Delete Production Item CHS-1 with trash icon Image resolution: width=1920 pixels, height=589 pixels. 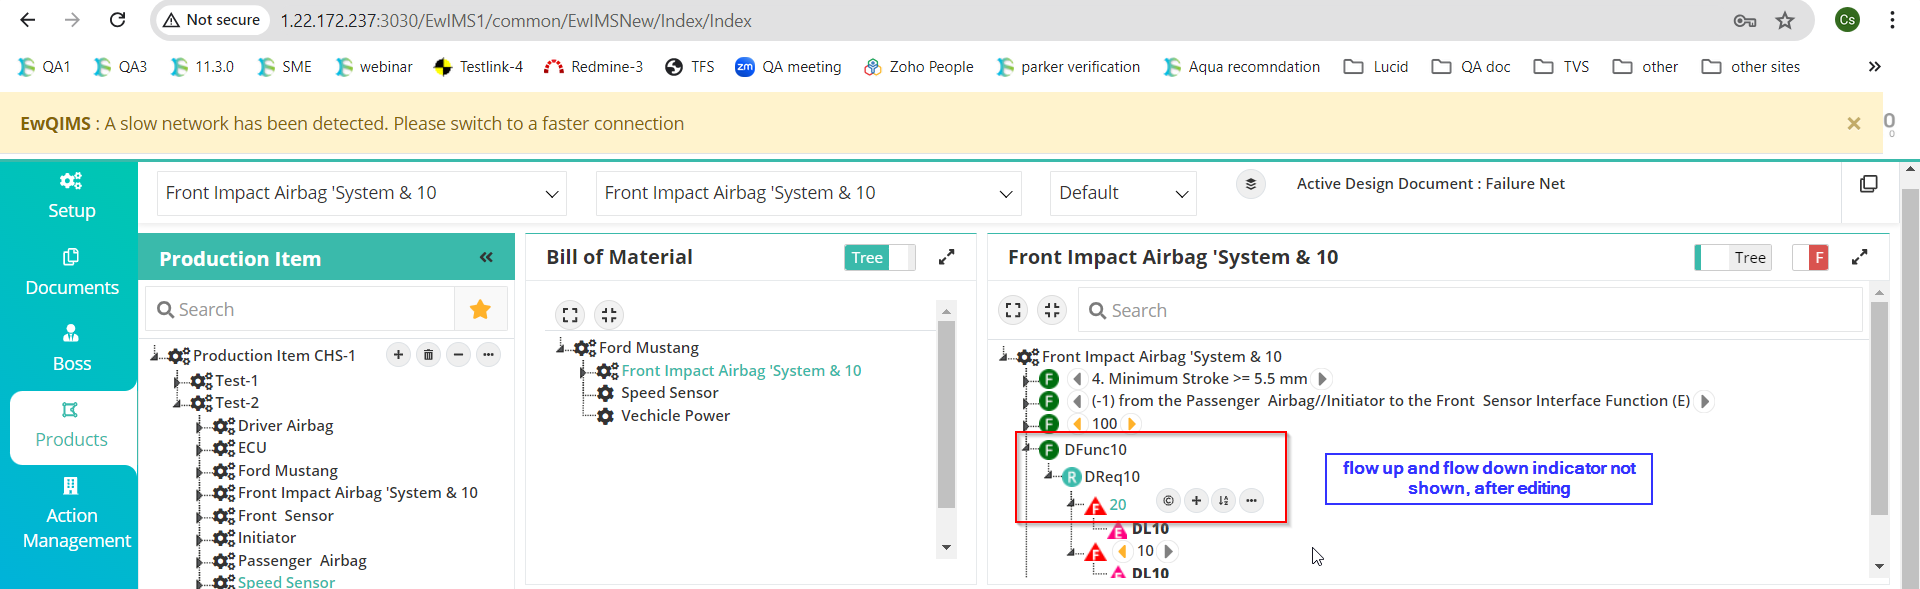(428, 355)
